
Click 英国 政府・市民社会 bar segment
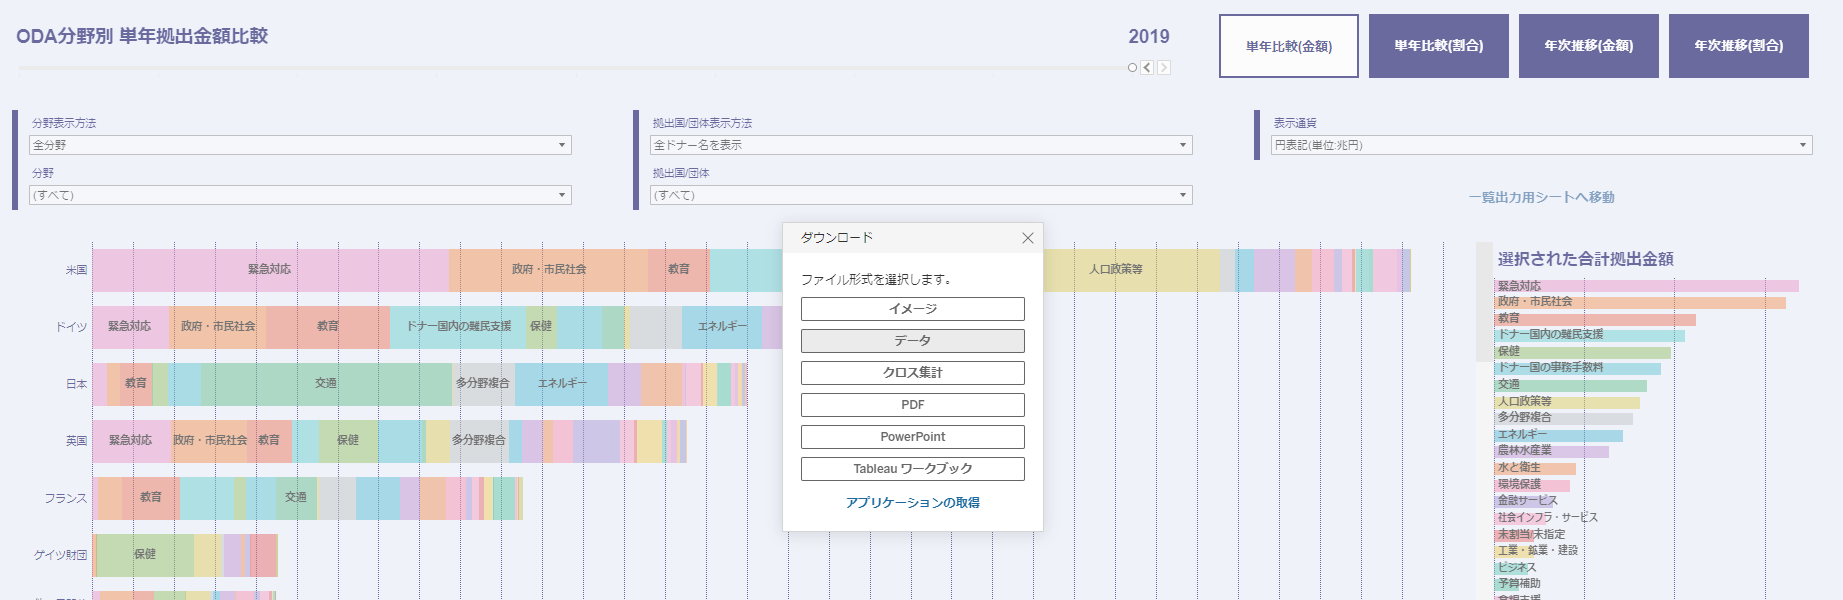coord(210,441)
